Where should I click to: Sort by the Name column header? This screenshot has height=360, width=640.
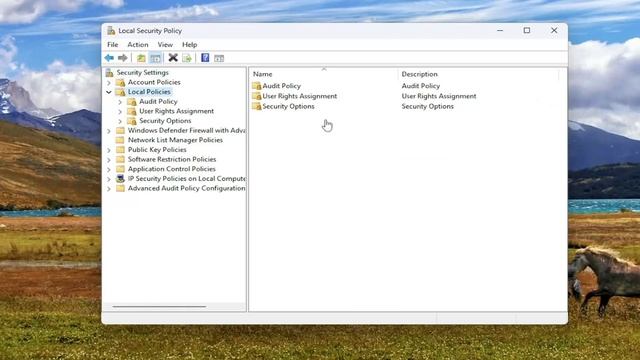pos(324,74)
